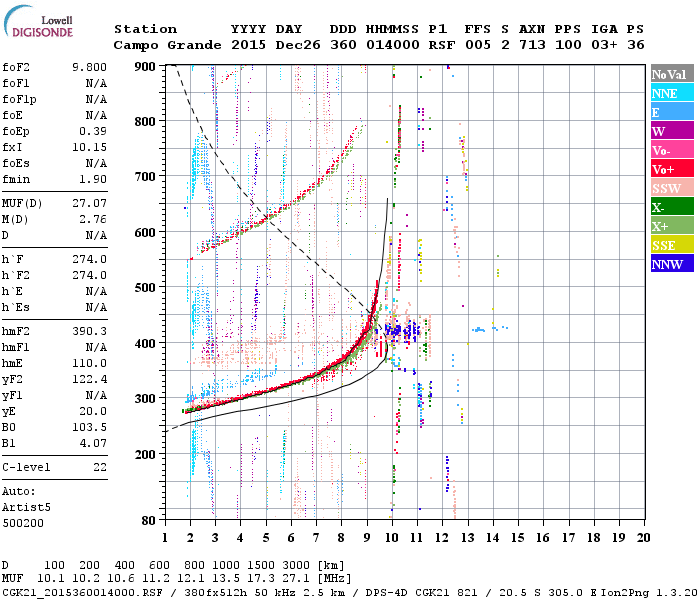Click the CGK21_2015360014000.RSF file name
Image resolution: width=700 pixels, height=600 pixels.
82,593
